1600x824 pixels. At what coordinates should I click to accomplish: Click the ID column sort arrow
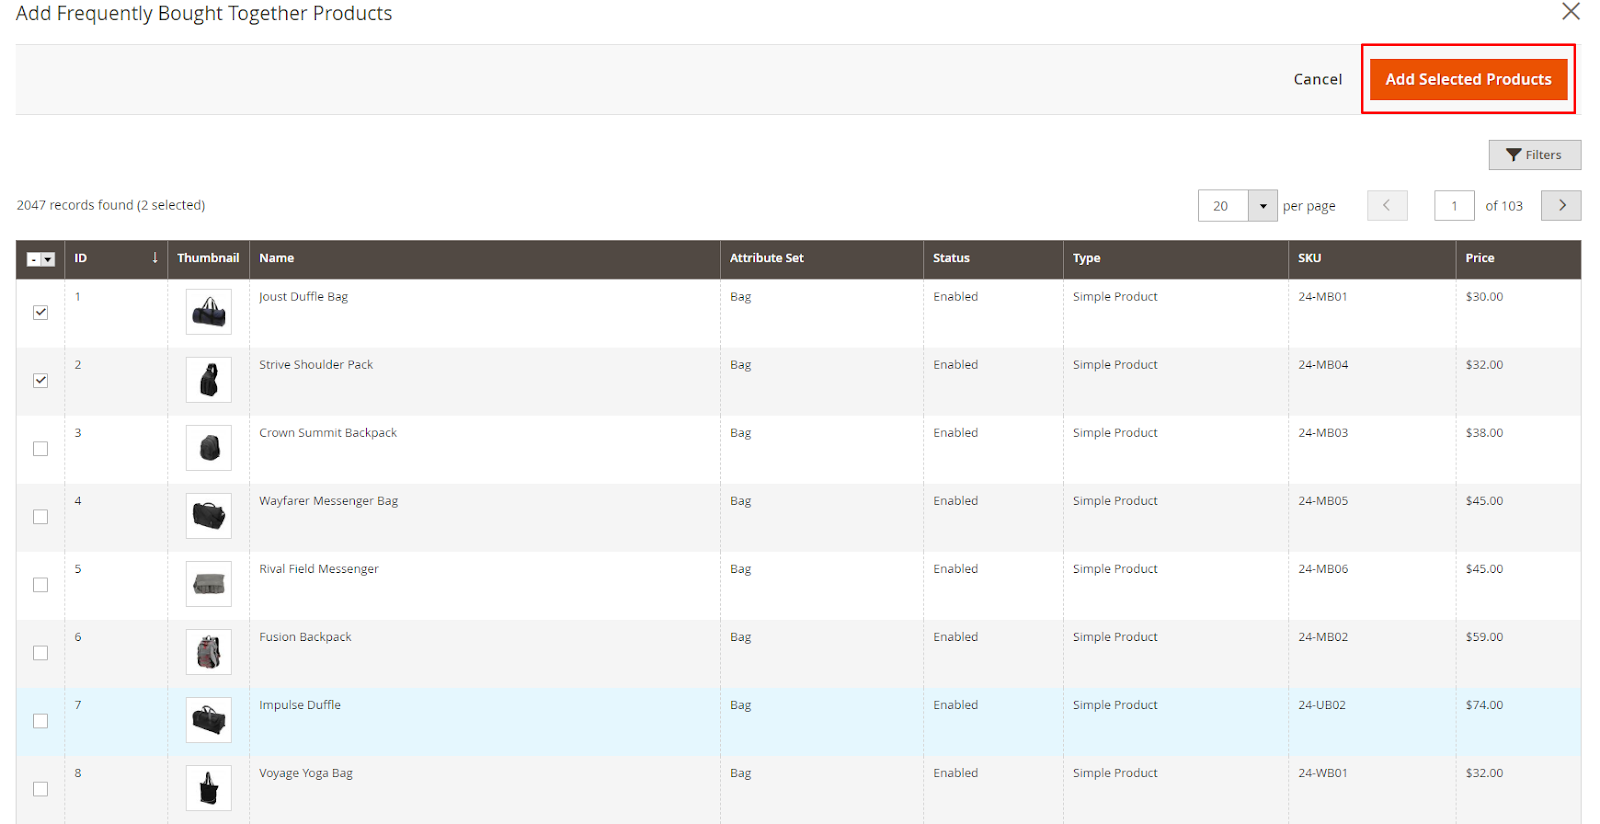point(155,258)
